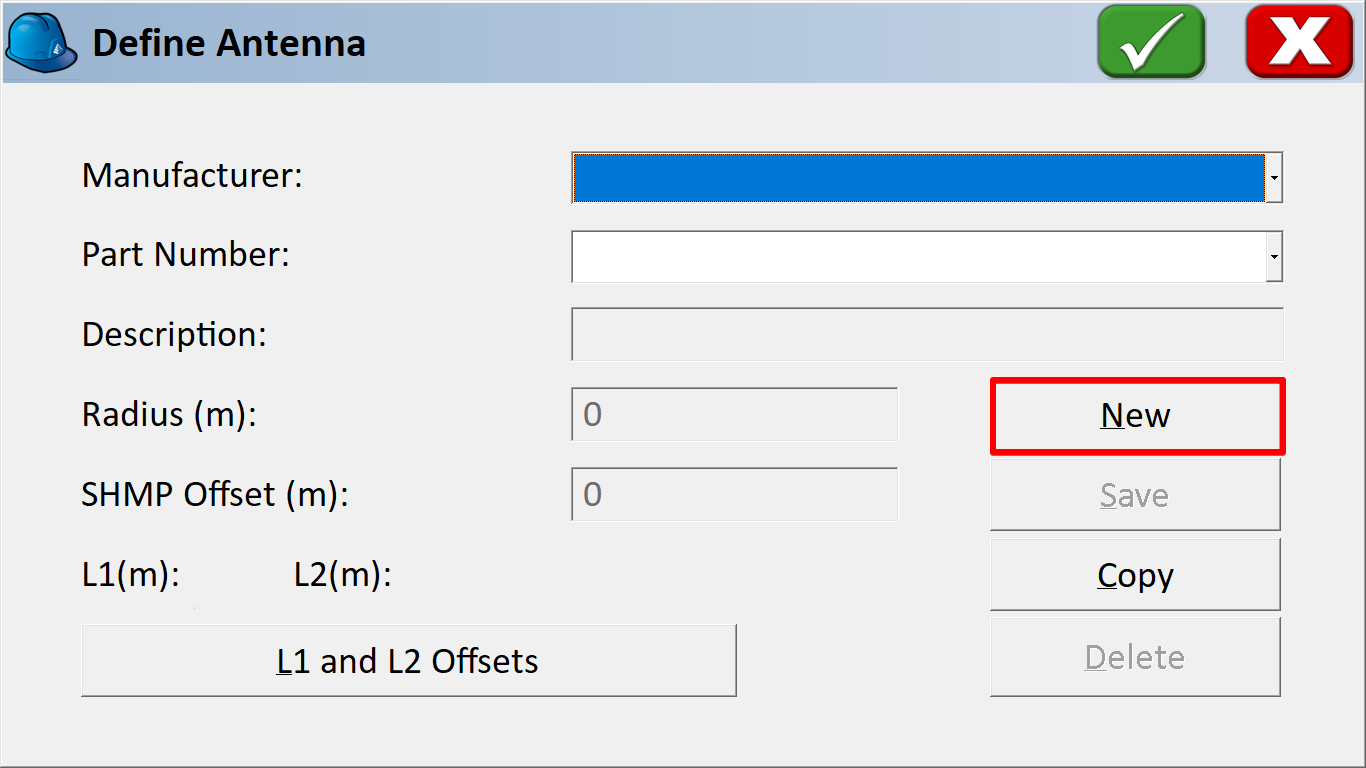Create a new antenna with New button
The image size is (1366, 768).
(x=1137, y=416)
